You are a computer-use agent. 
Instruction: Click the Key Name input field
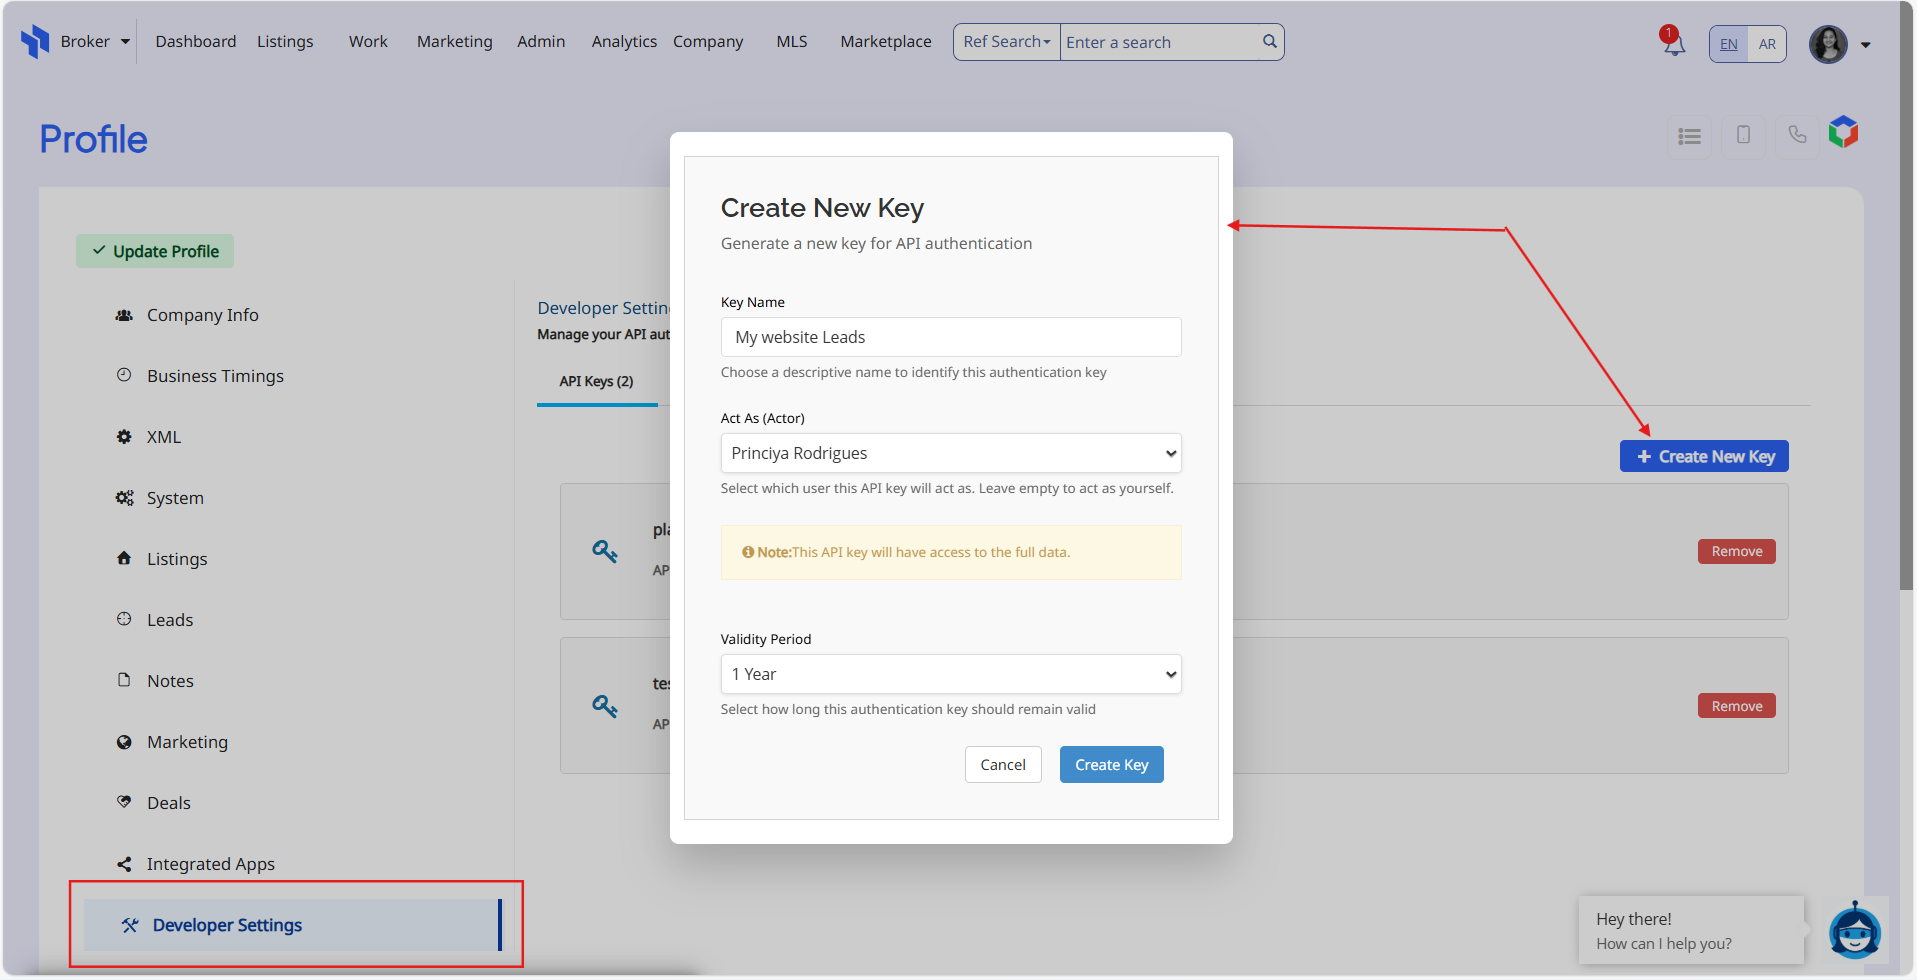coord(950,337)
